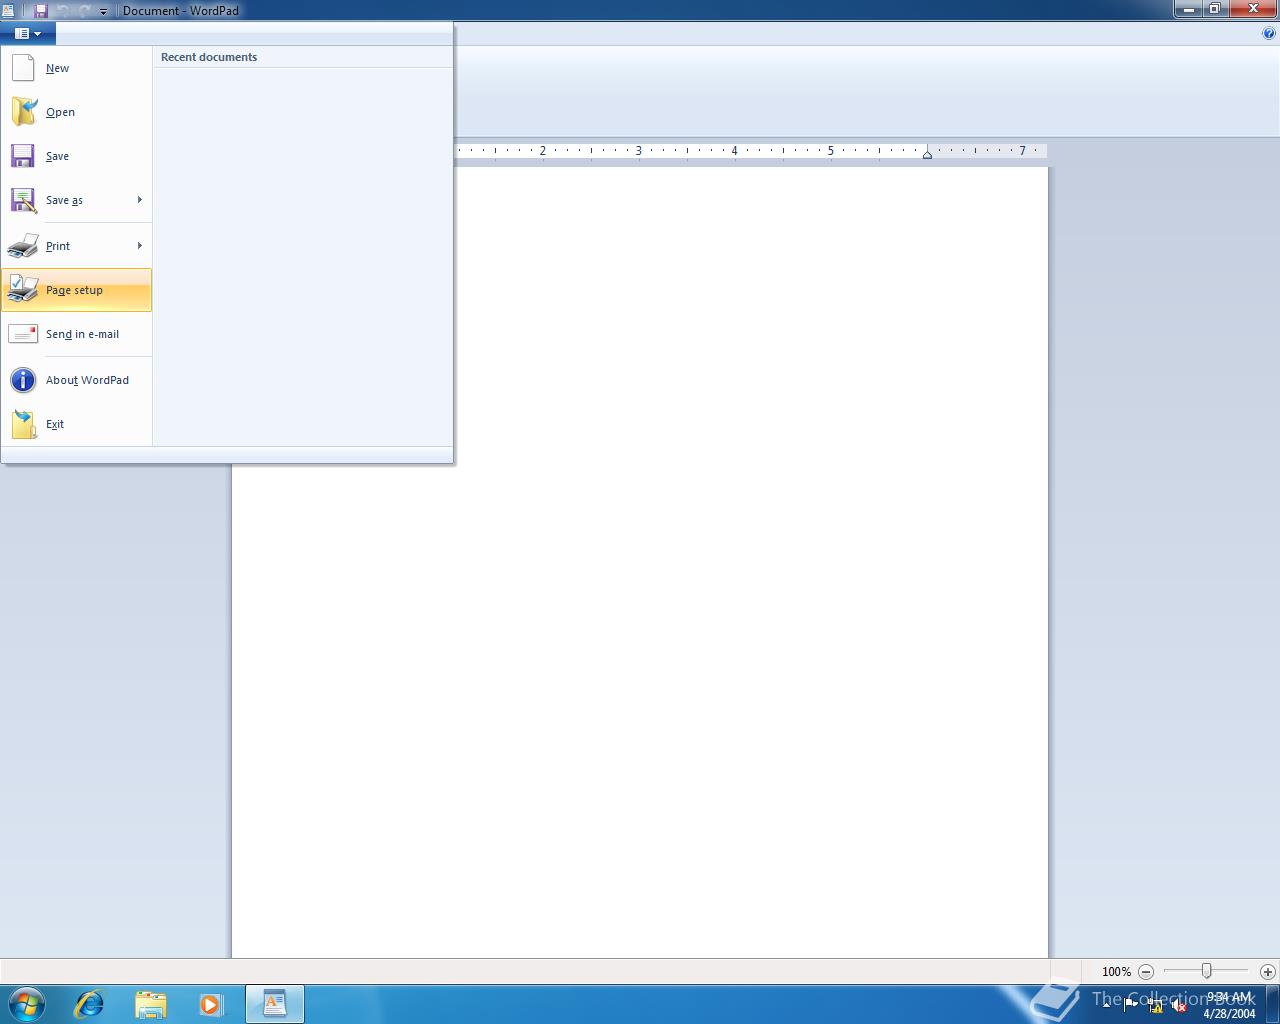Screen dimensions: 1280x1024
Task: Open the Windows Start orb
Action: click(x=26, y=1003)
